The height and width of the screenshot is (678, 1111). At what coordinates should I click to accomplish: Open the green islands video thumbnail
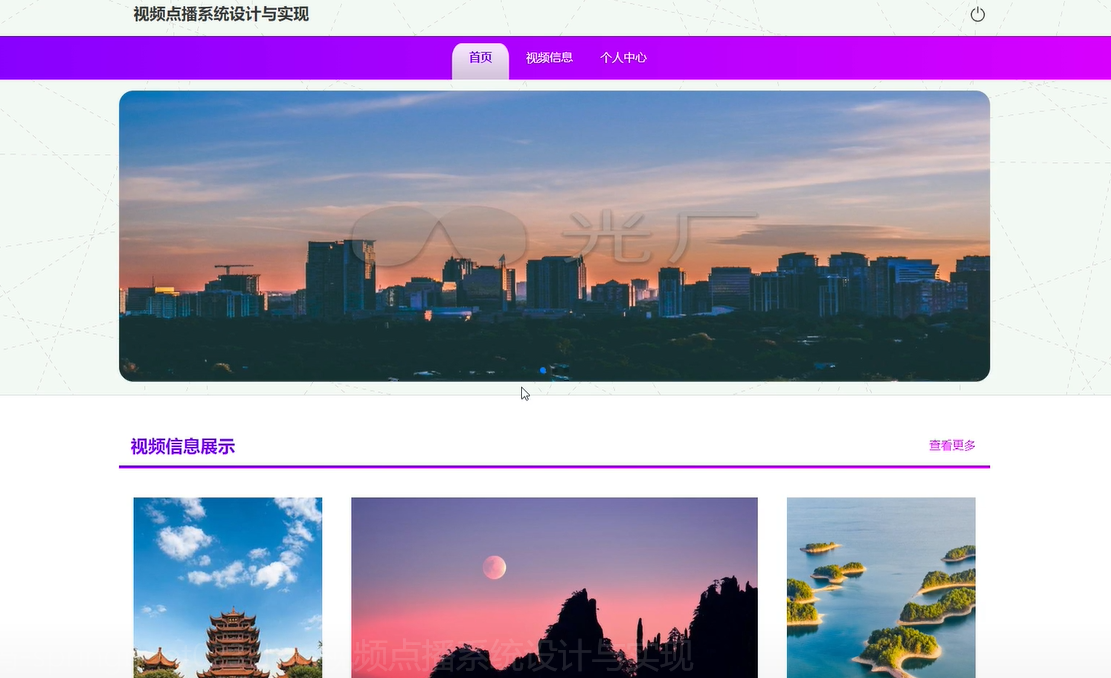pos(881,587)
